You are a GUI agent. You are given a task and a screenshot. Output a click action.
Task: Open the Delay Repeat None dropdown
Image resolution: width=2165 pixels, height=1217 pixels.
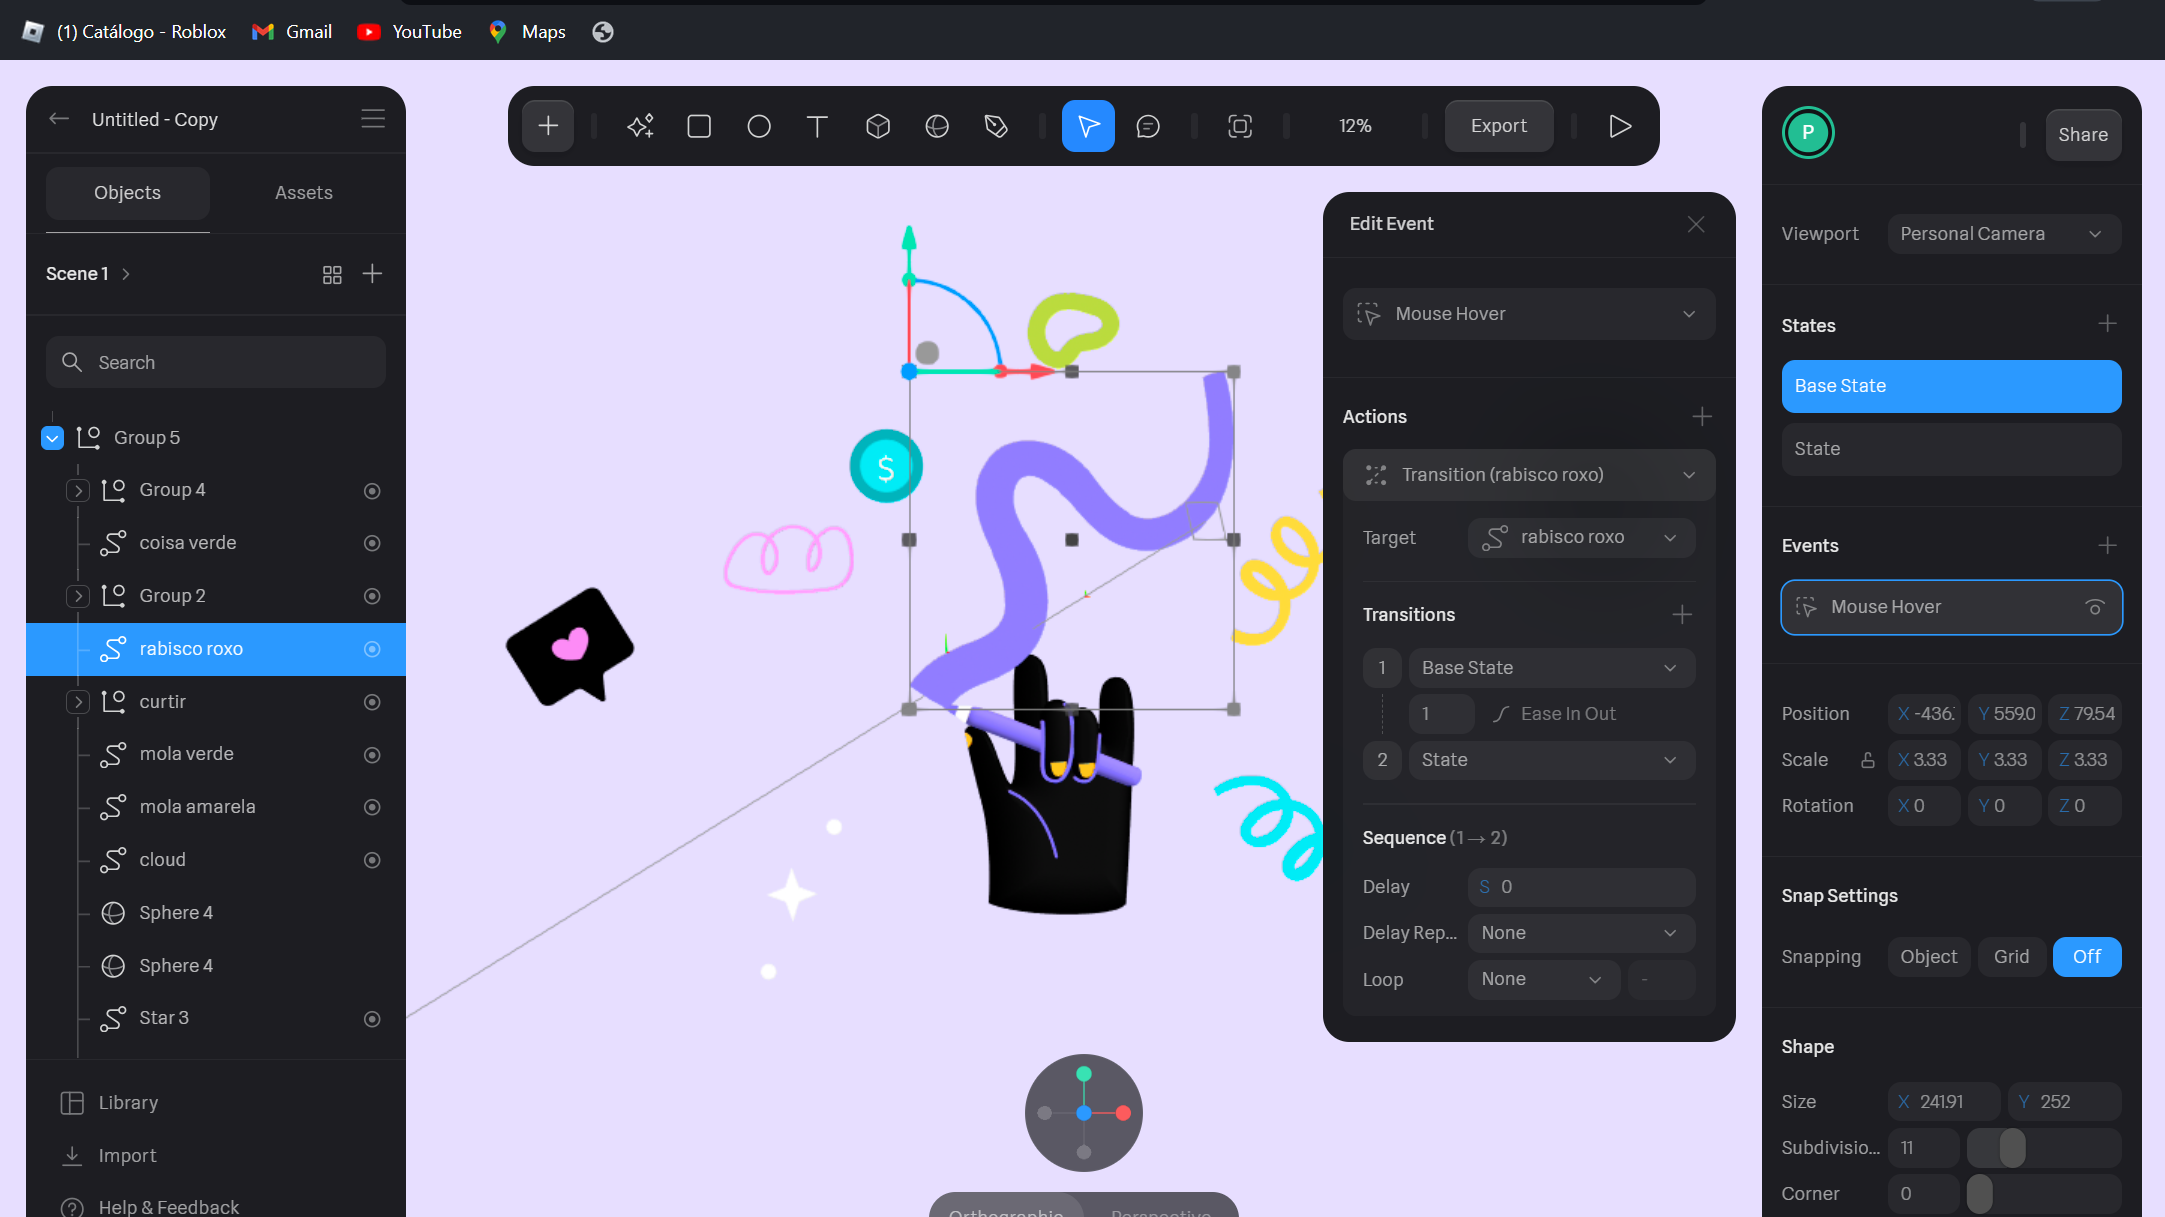point(1581,933)
